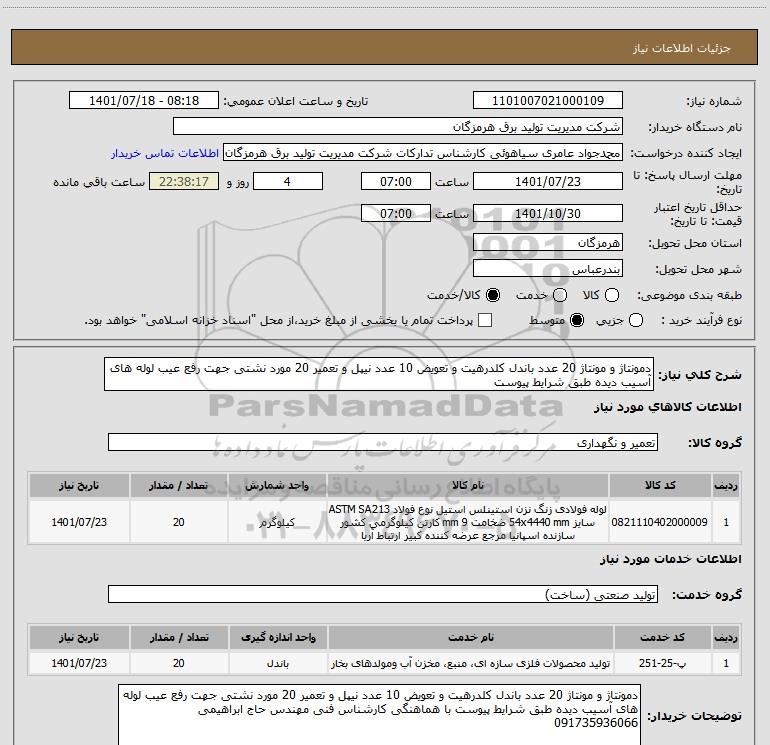Click the buyer name field شرکت مدیریت تولید برق هرمزگان
The height and width of the screenshot is (745, 770).
(x=398, y=126)
